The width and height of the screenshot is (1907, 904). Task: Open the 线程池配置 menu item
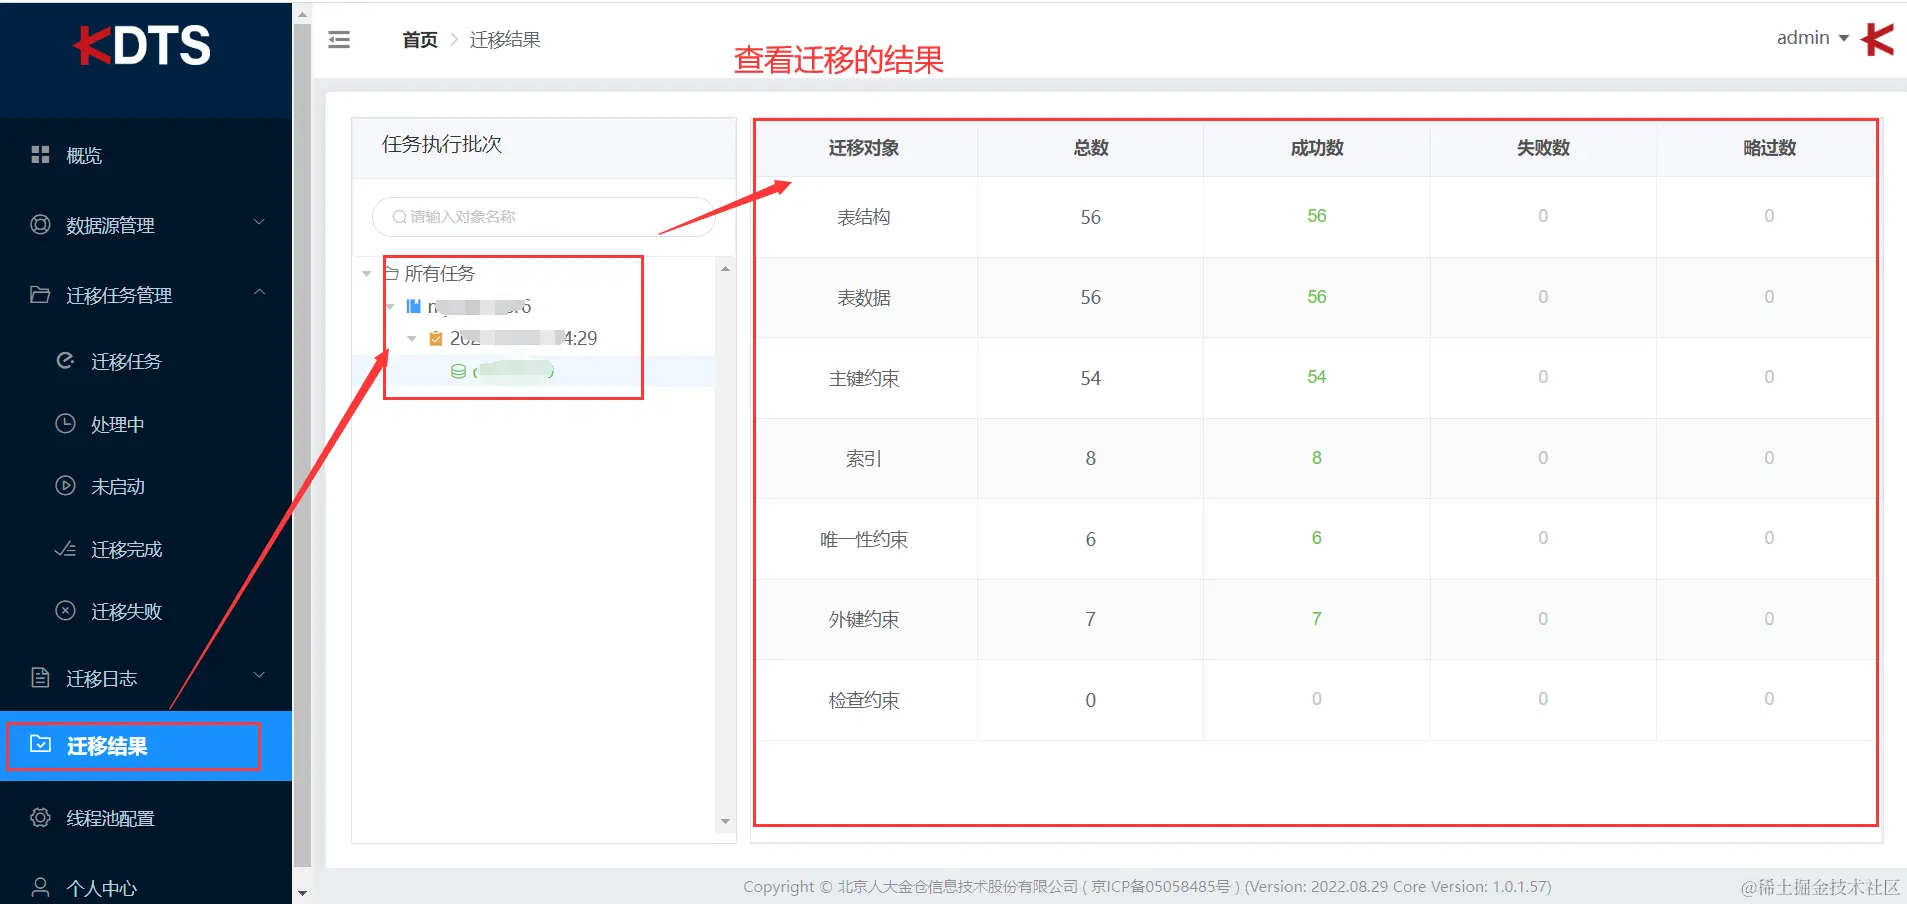[x=146, y=818]
